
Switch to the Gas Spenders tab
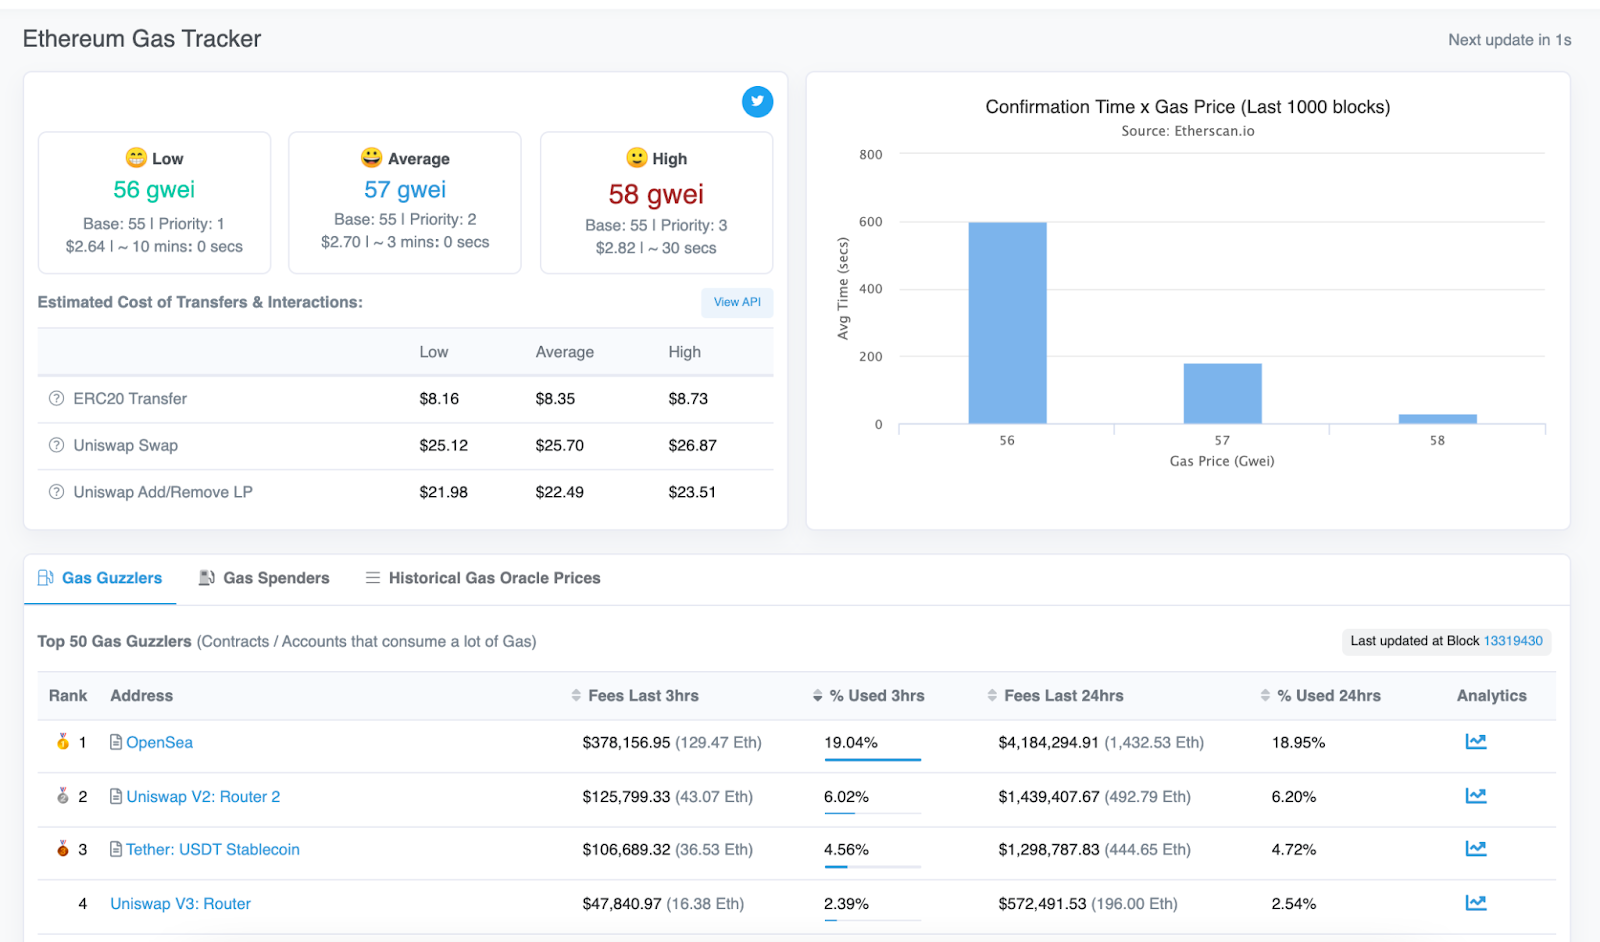click(x=264, y=578)
